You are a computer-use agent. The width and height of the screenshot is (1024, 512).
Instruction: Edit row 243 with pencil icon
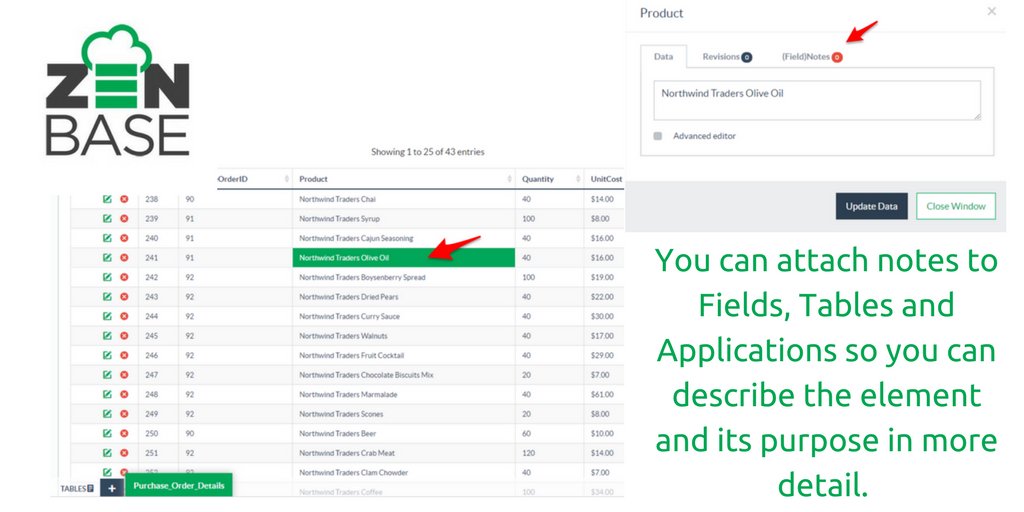[108, 297]
